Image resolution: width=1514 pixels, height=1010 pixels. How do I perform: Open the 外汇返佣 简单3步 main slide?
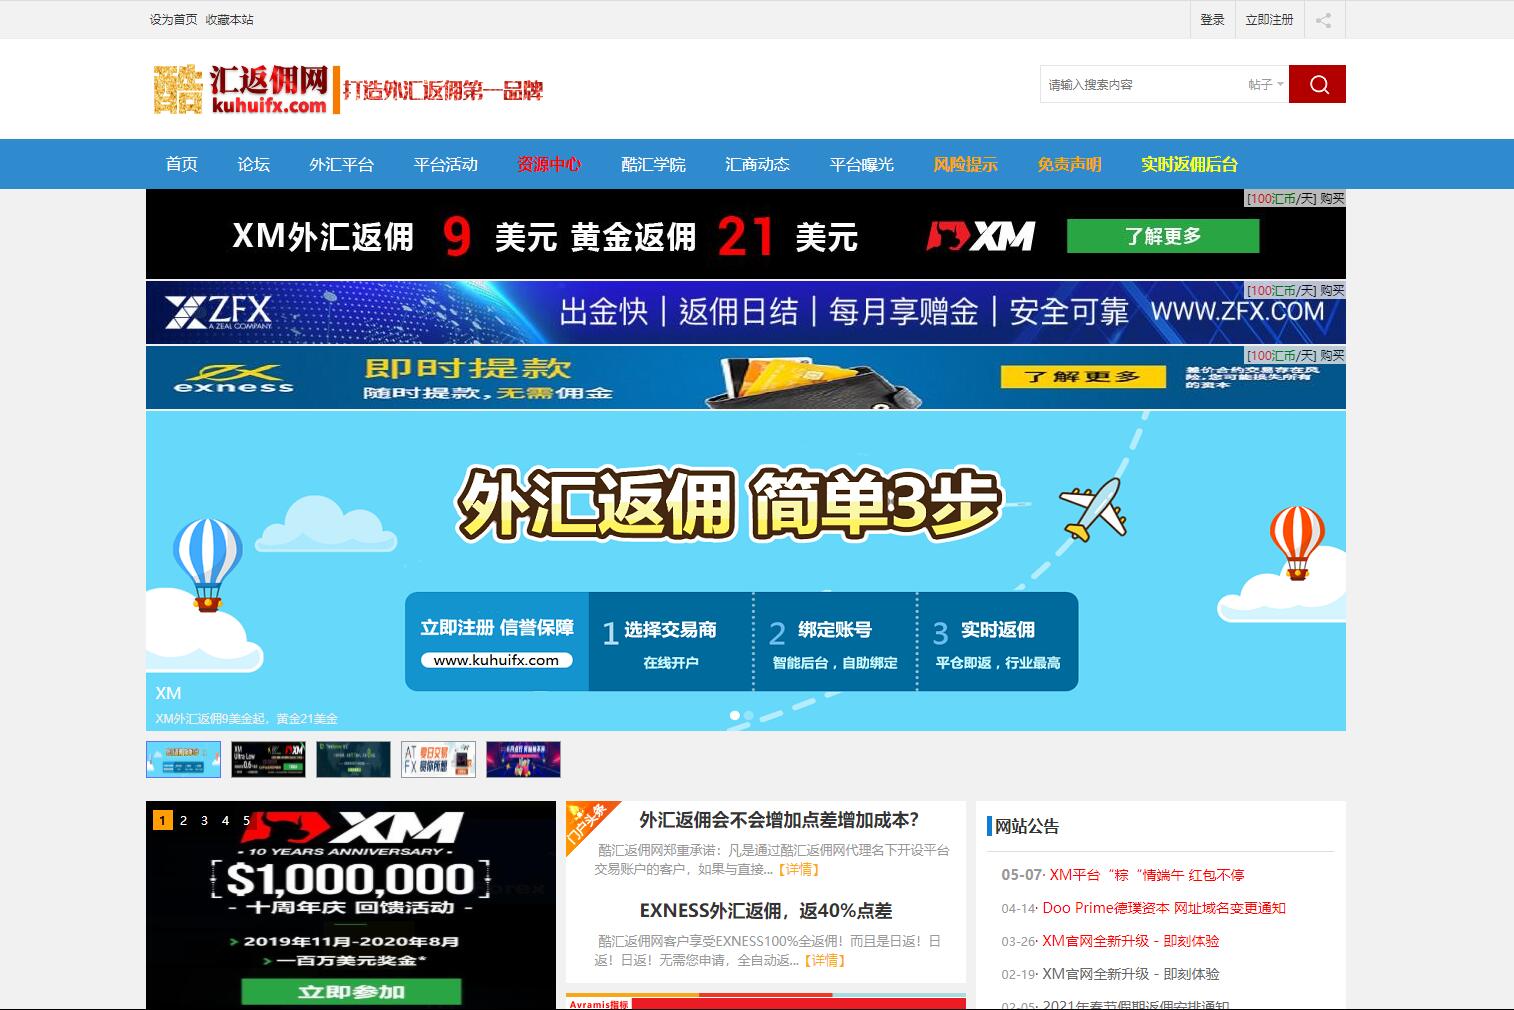click(746, 570)
